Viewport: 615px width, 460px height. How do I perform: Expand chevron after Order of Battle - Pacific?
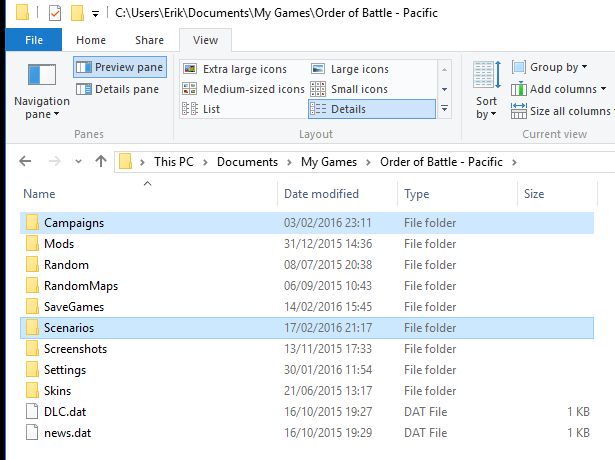(x=514, y=162)
